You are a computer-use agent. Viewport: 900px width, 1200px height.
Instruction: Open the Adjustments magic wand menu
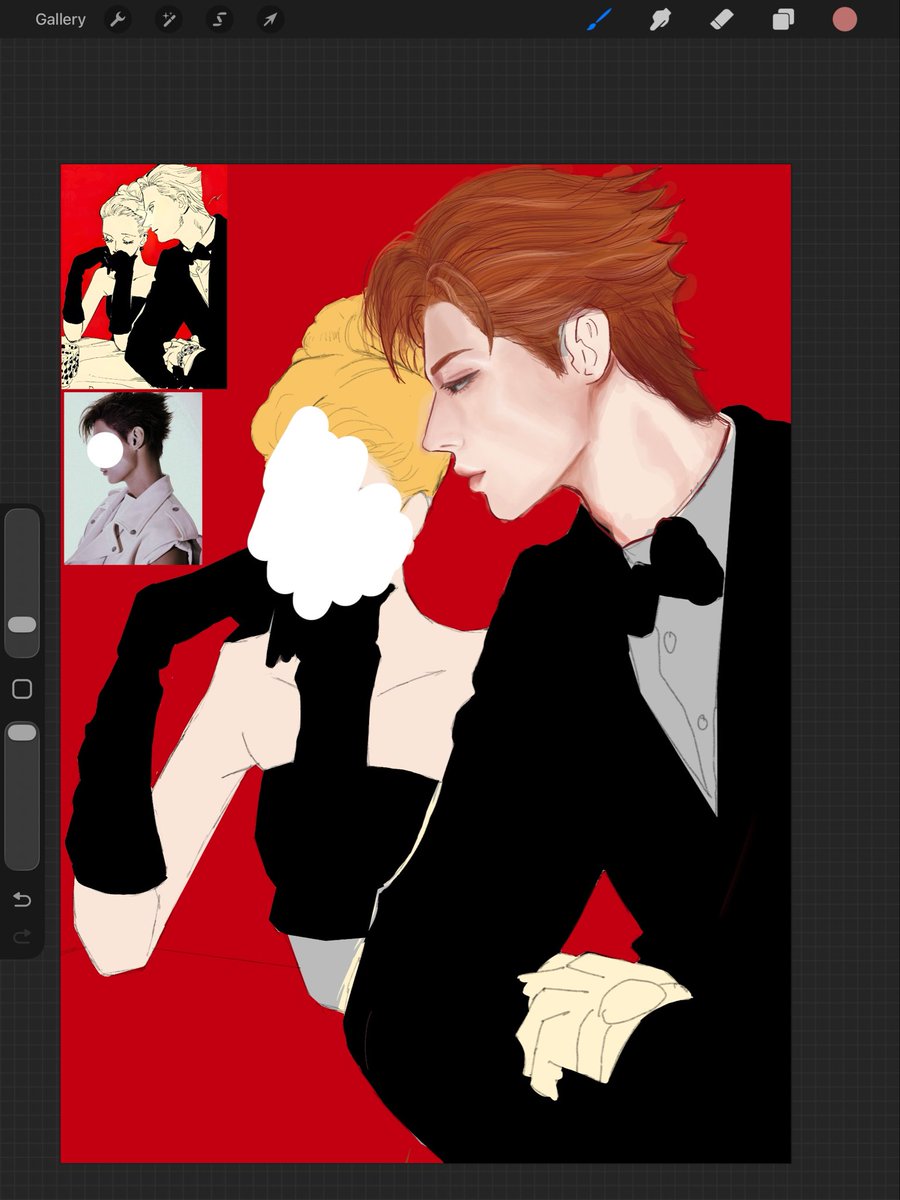[x=168, y=20]
